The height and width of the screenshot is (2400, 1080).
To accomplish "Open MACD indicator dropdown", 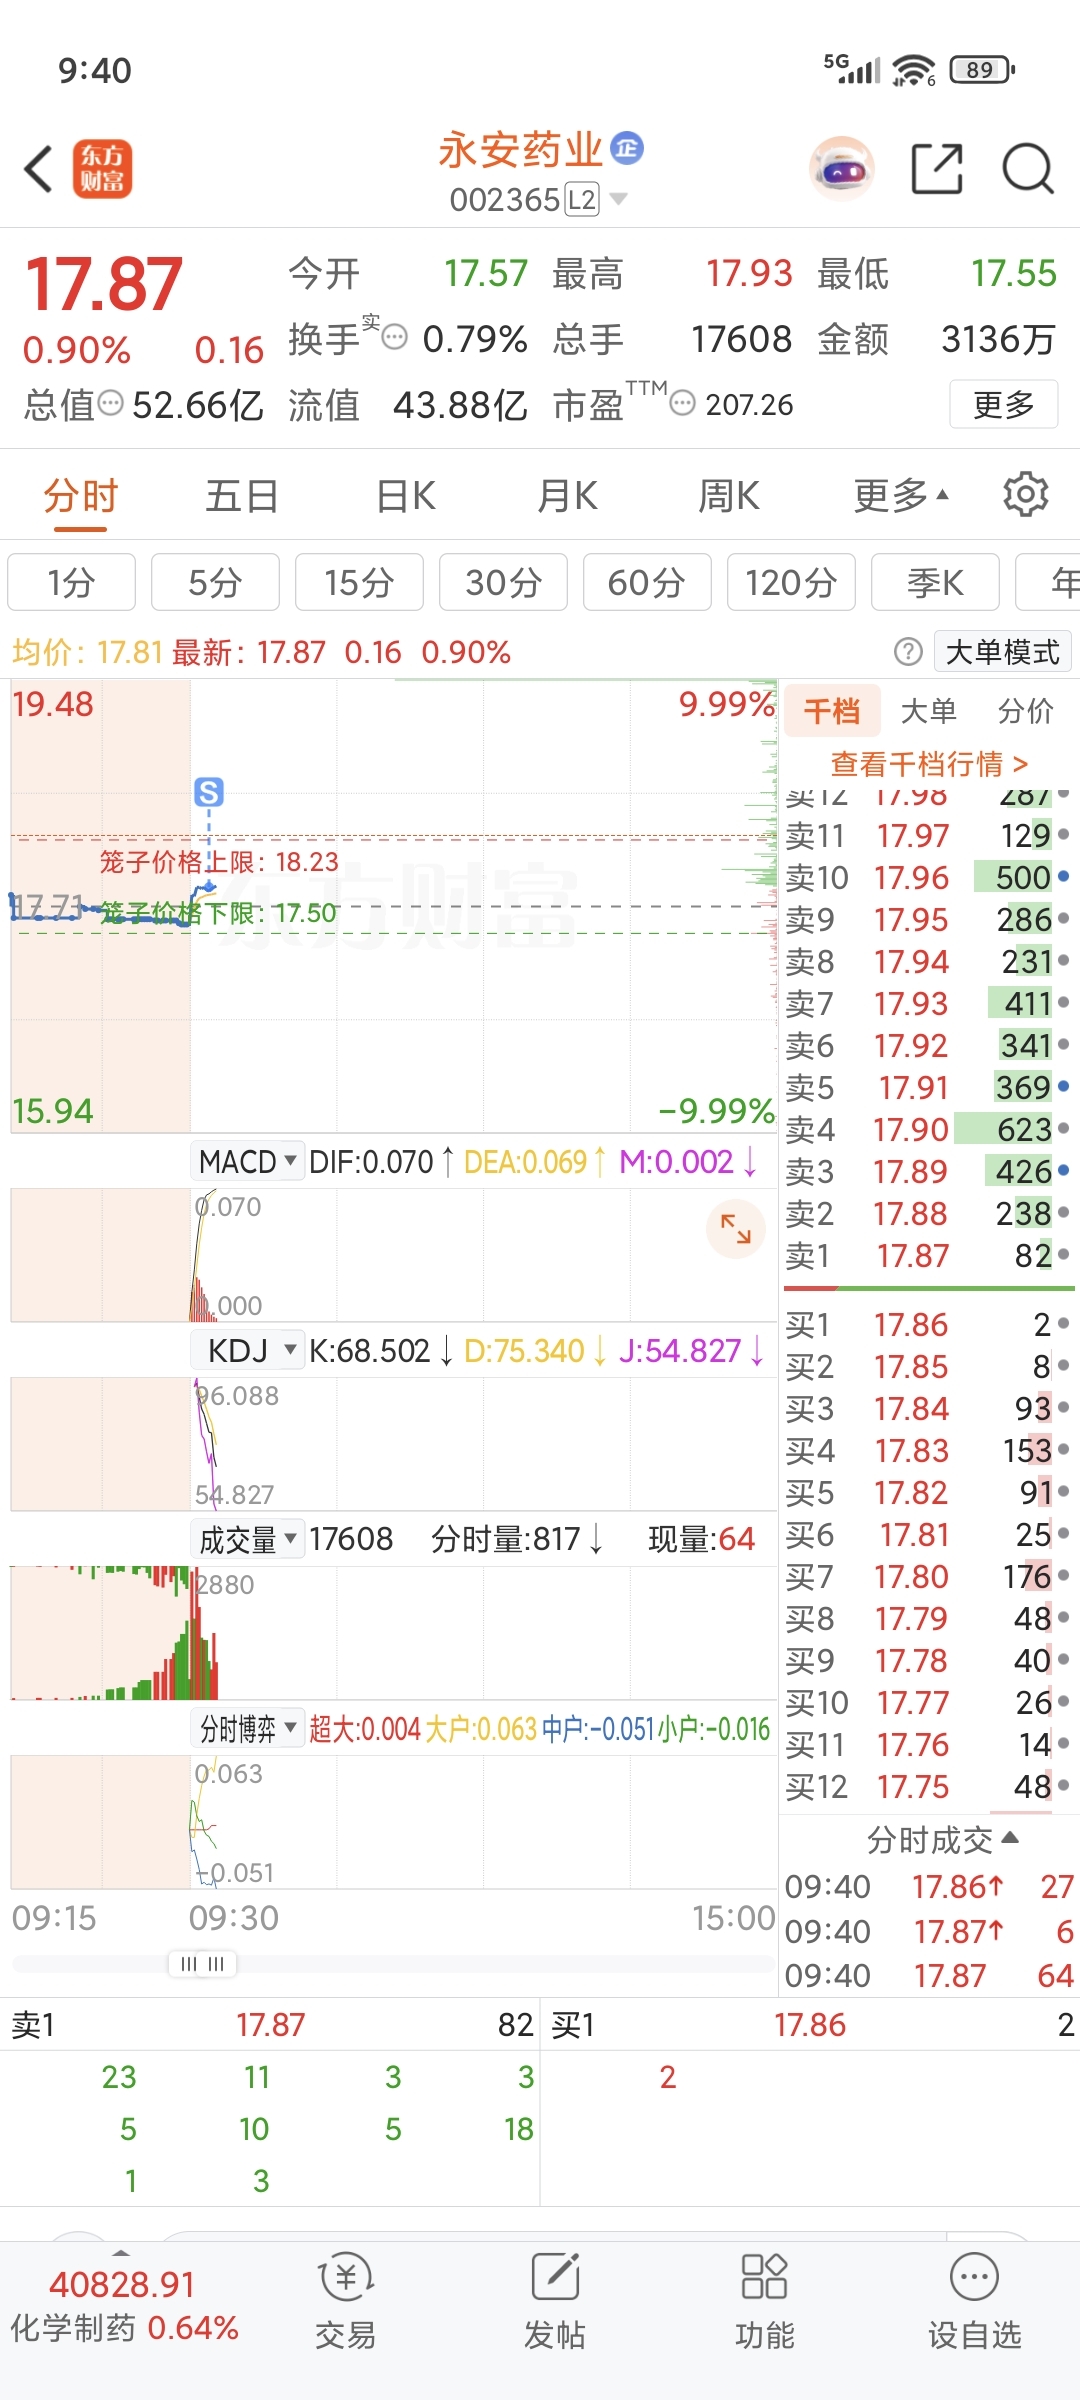I will [x=248, y=1161].
